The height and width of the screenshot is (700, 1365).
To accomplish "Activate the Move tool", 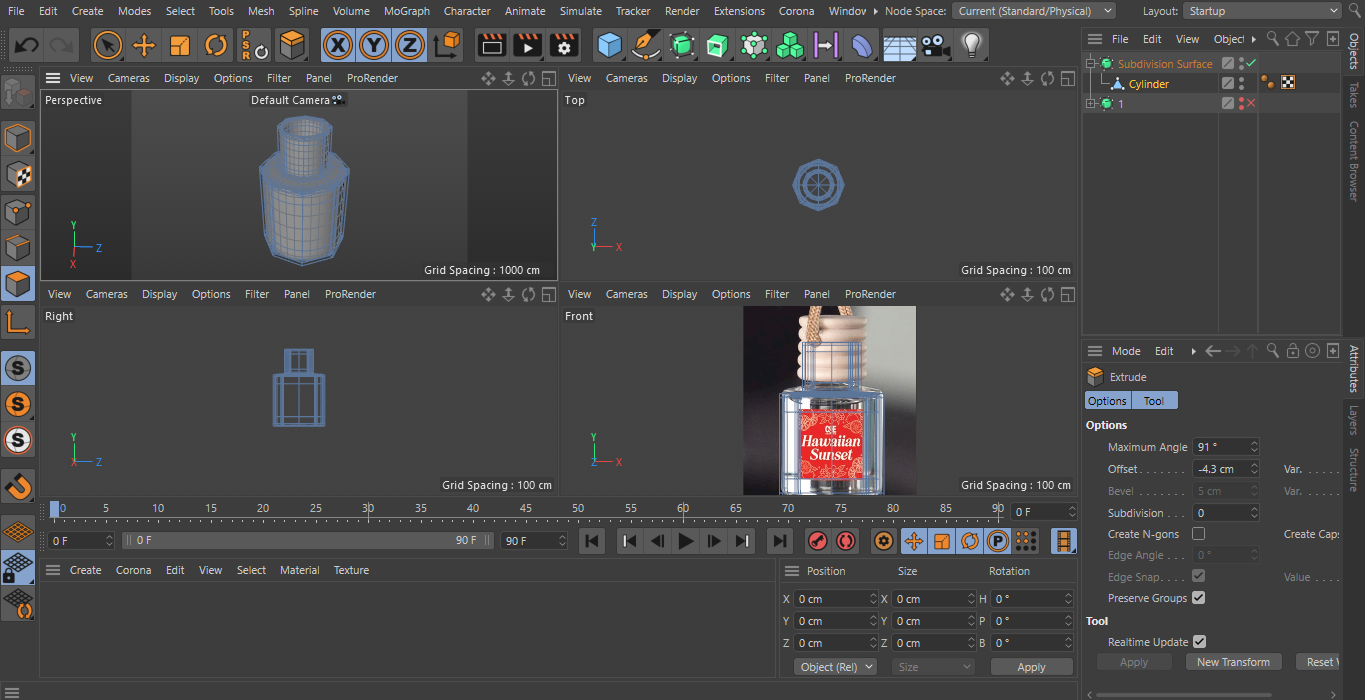I will (x=144, y=45).
